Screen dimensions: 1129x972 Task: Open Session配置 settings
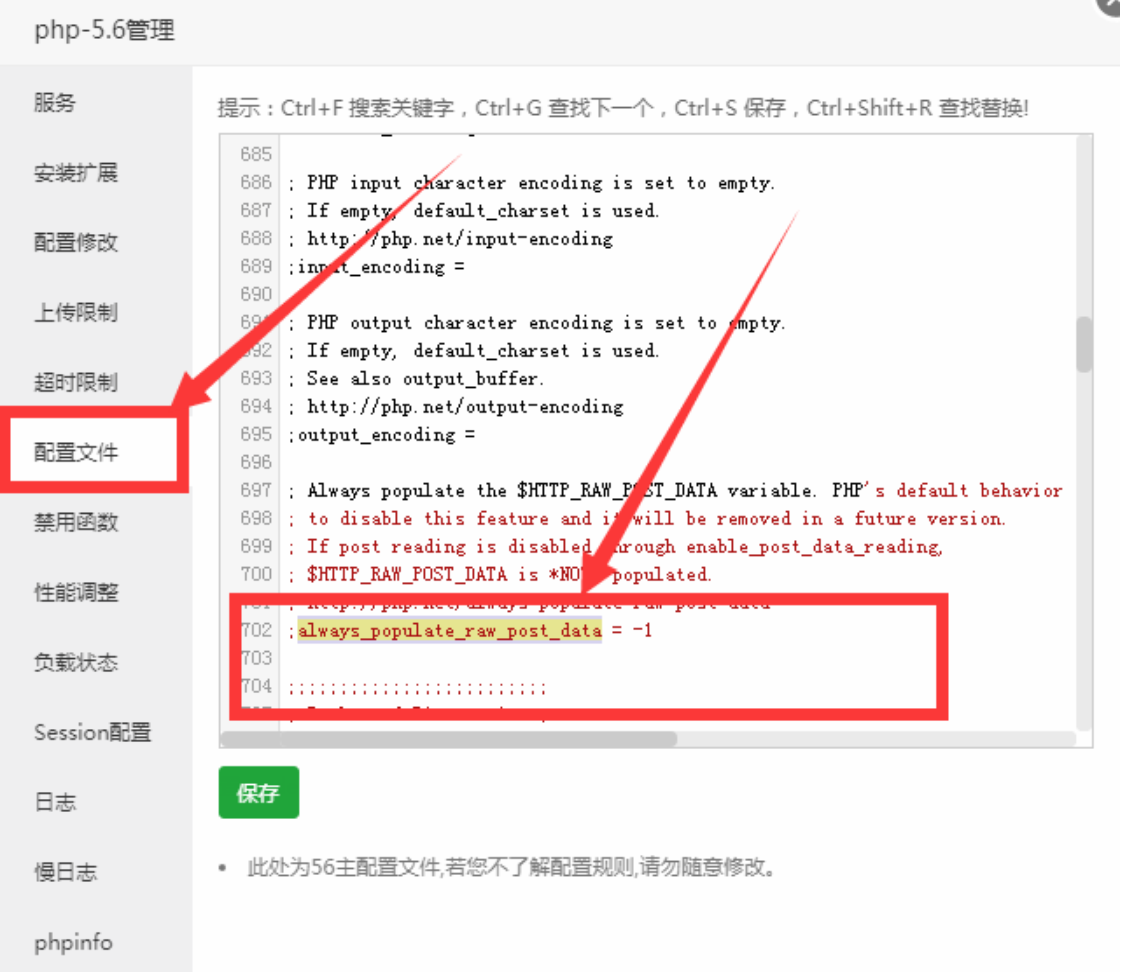point(92,732)
